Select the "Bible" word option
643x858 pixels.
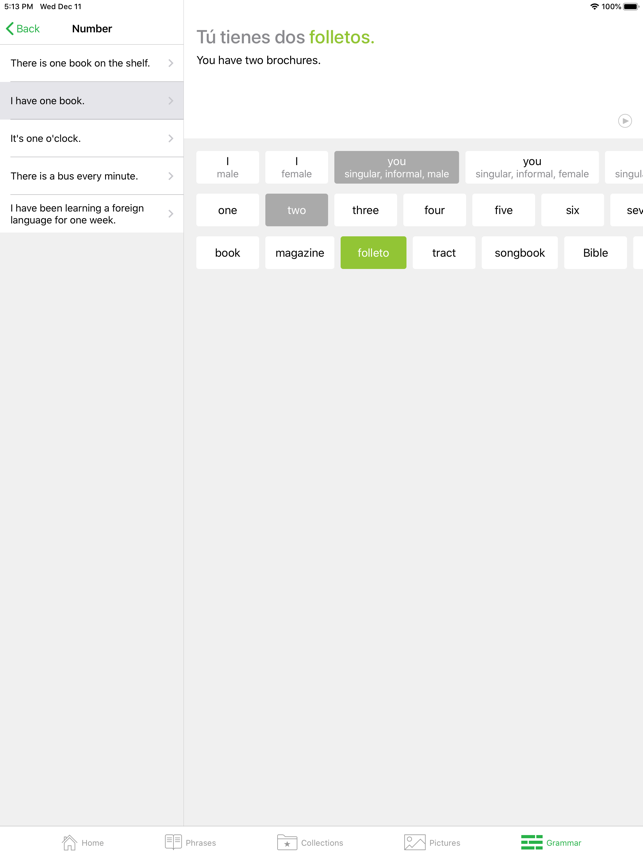click(x=595, y=253)
